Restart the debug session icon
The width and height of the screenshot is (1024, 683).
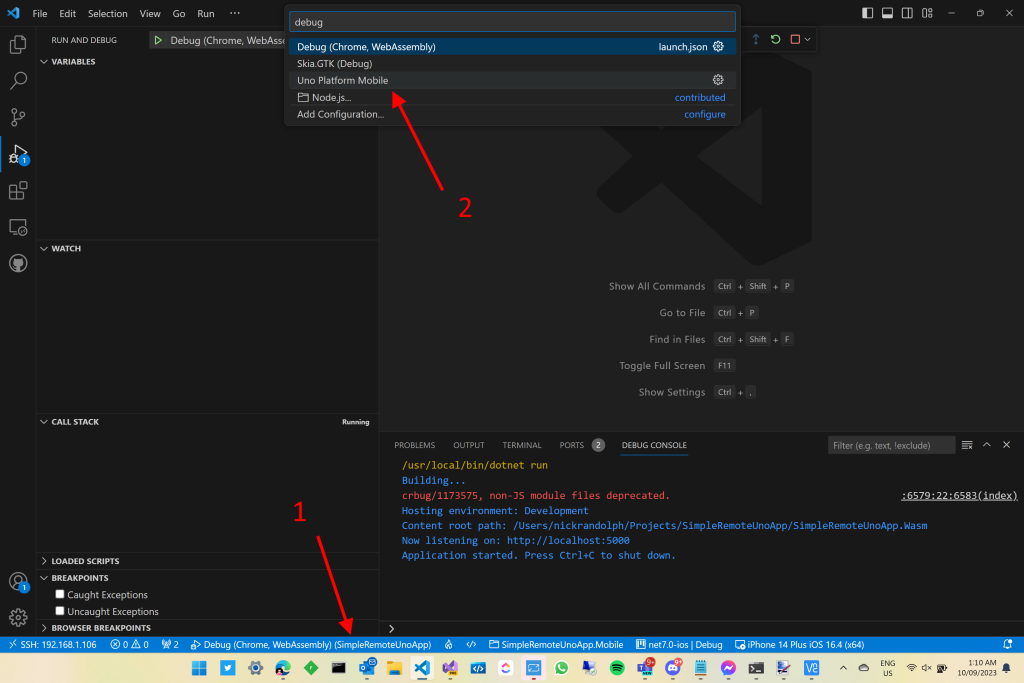tap(775, 38)
